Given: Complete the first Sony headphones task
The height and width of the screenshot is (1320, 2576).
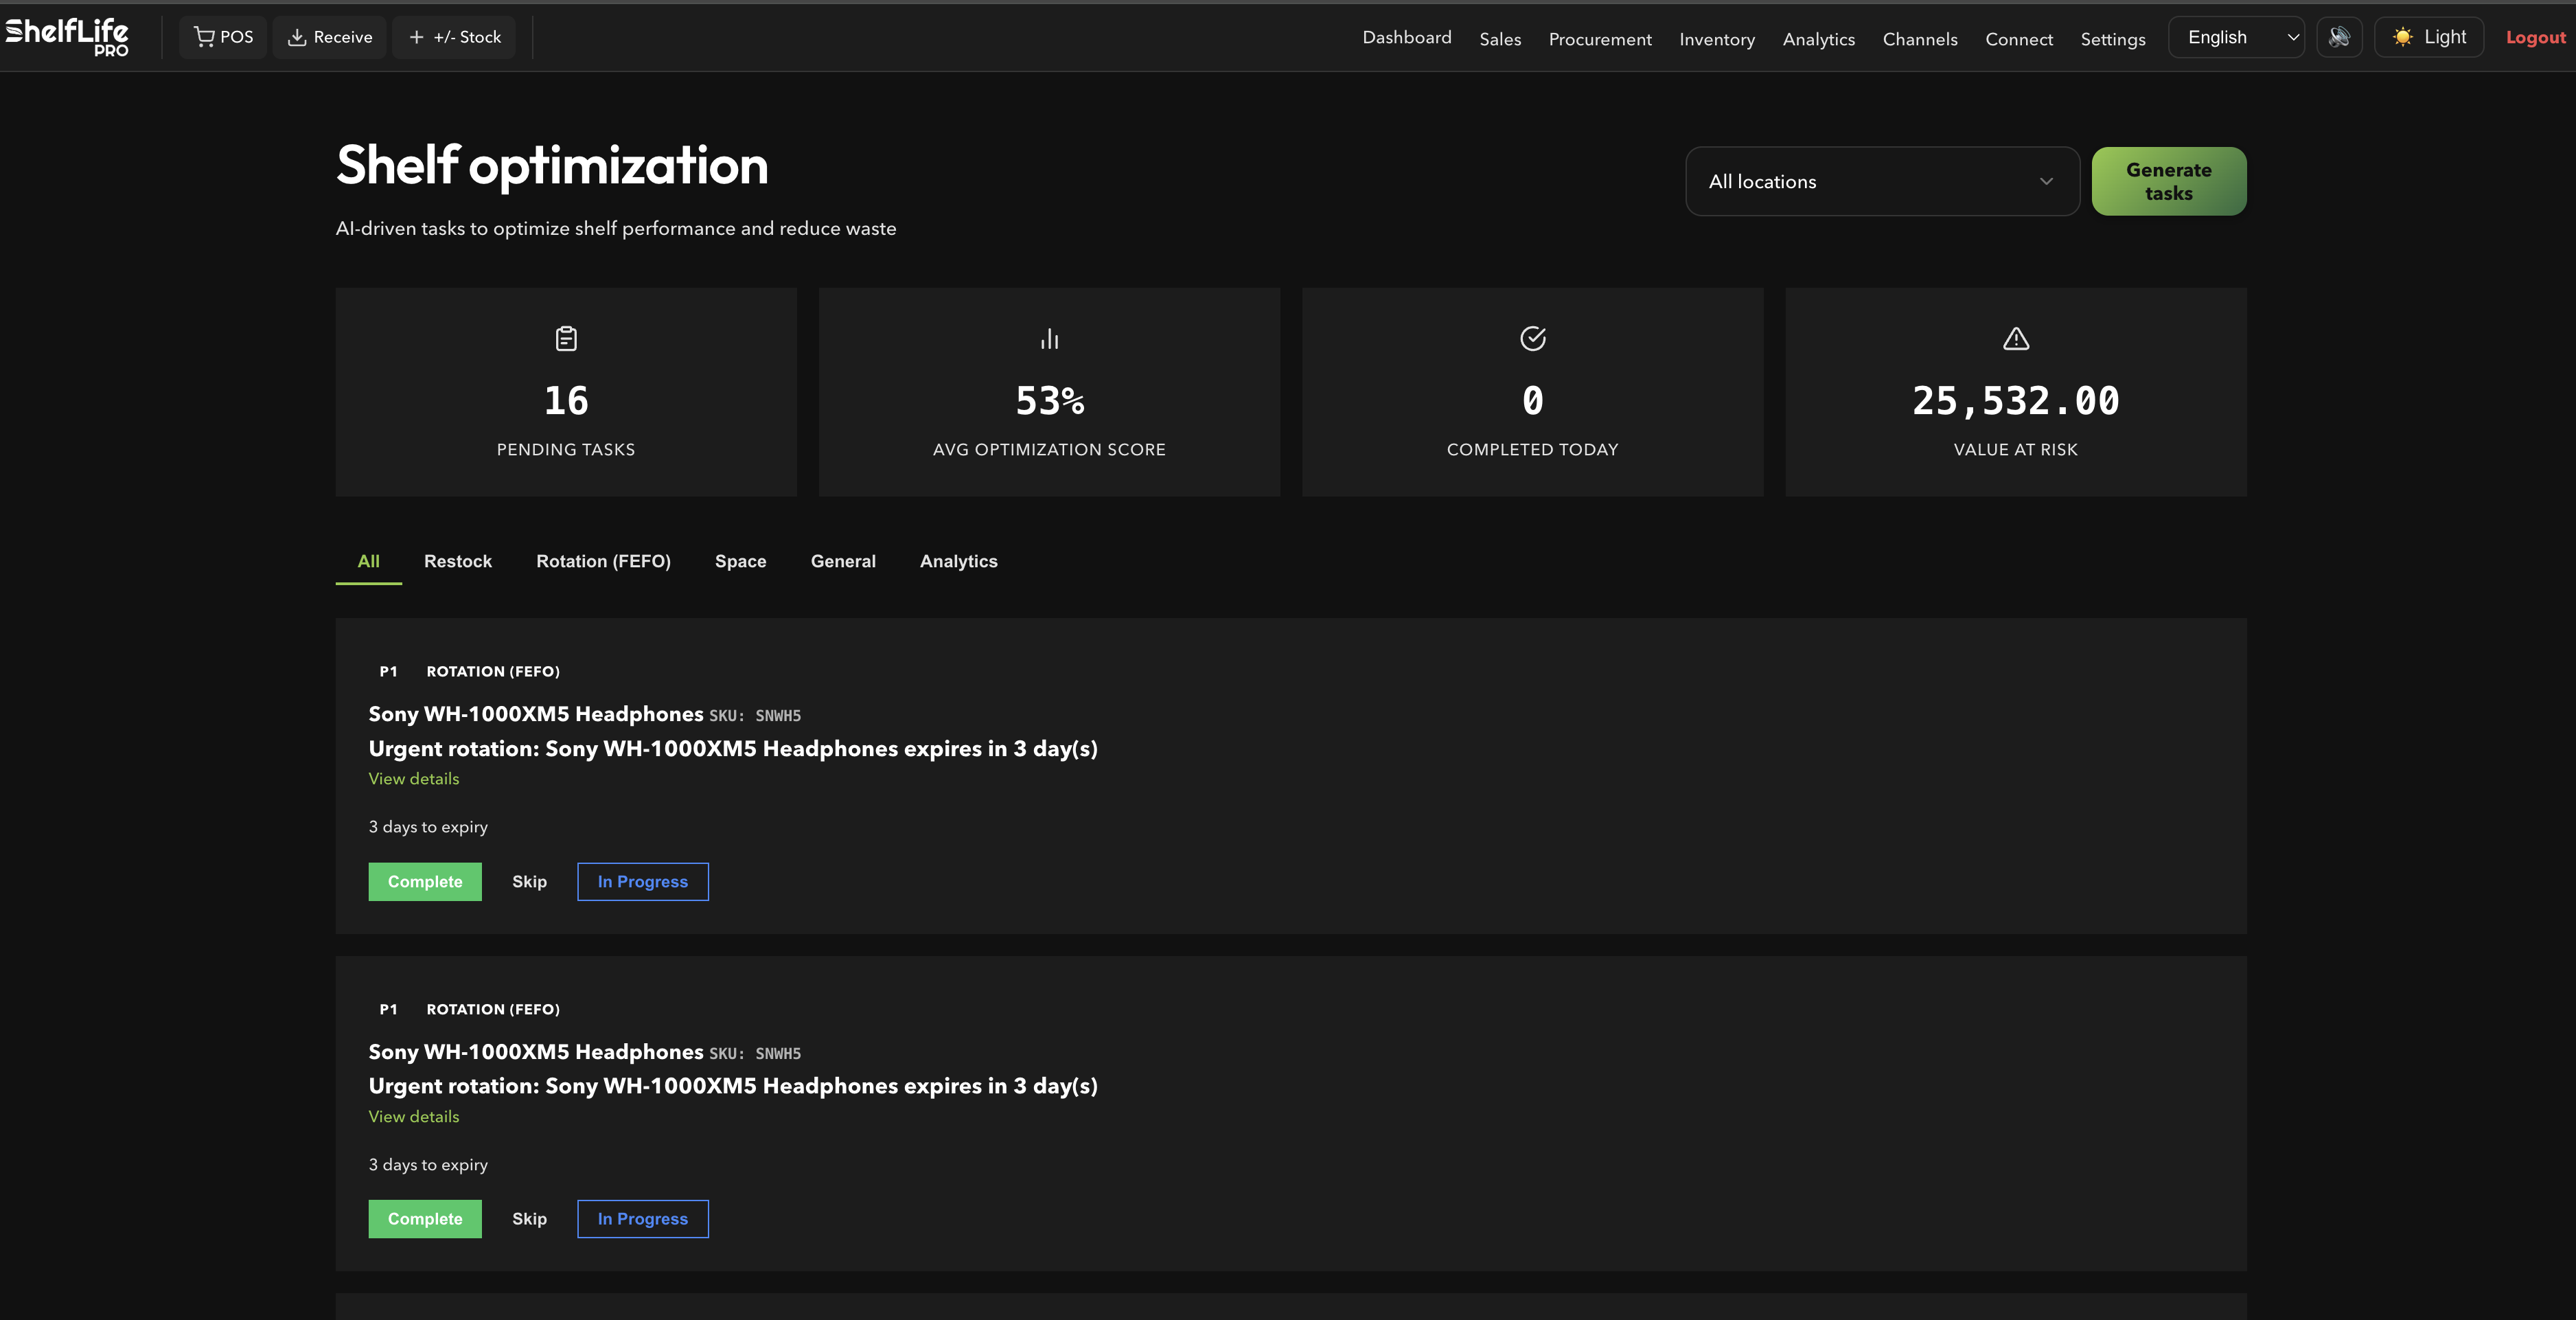Looking at the screenshot, I should point(424,881).
